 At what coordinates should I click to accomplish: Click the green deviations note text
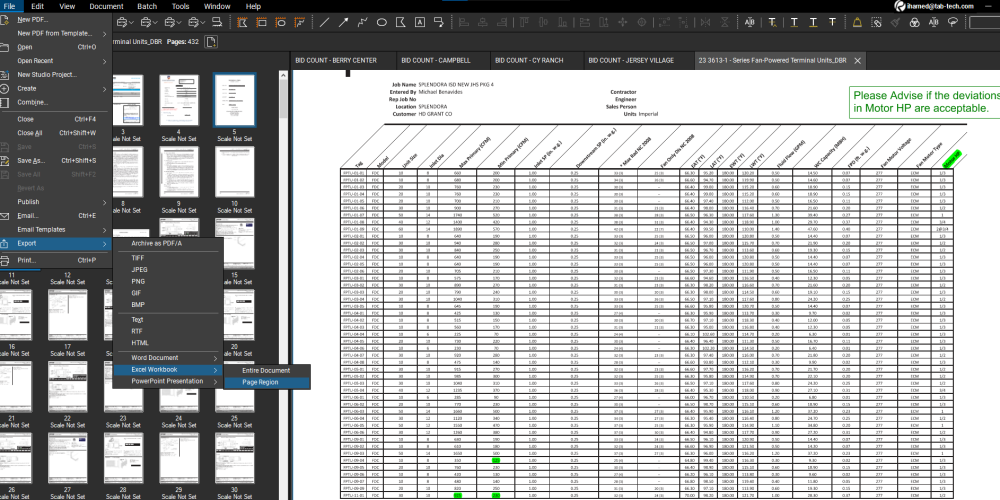927,102
